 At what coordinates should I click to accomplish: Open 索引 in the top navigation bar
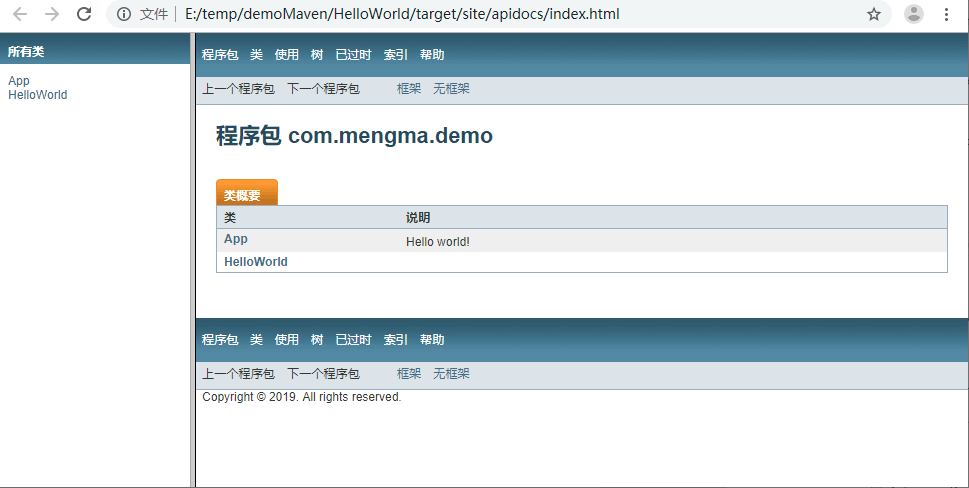click(396, 55)
